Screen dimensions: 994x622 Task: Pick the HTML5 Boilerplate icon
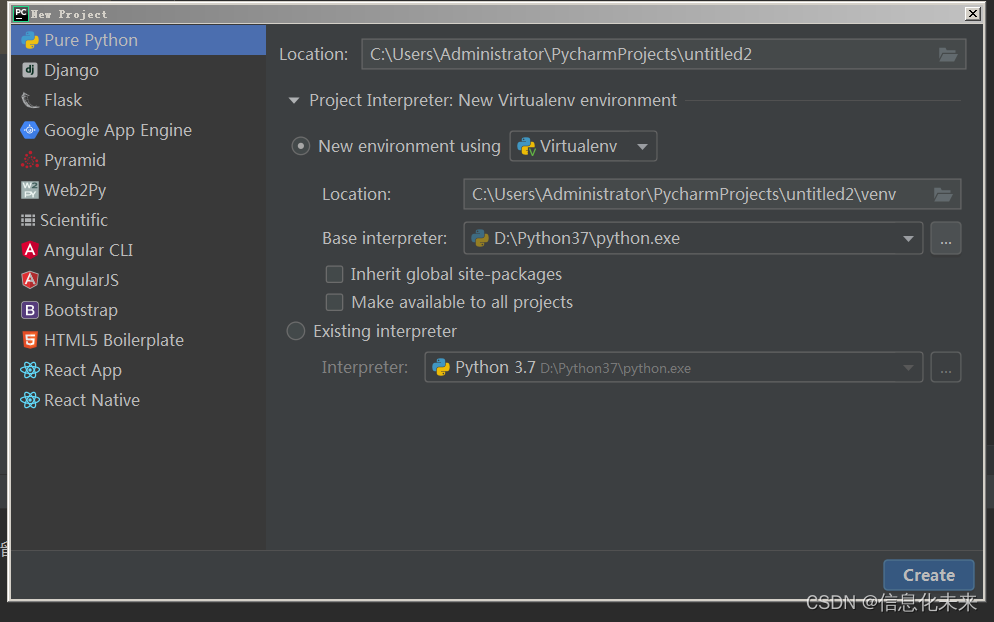pyautogui.click(x=30, y=340)
